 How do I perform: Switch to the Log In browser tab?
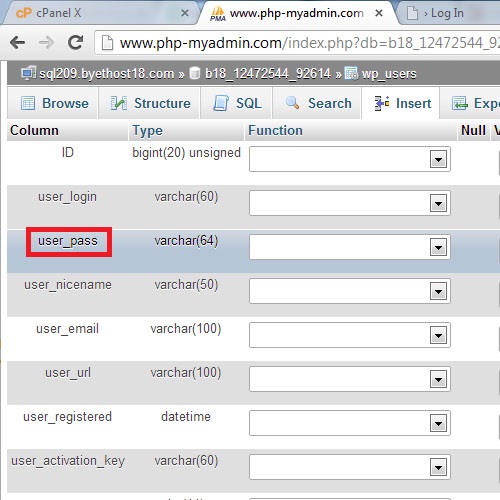[448, 13]
